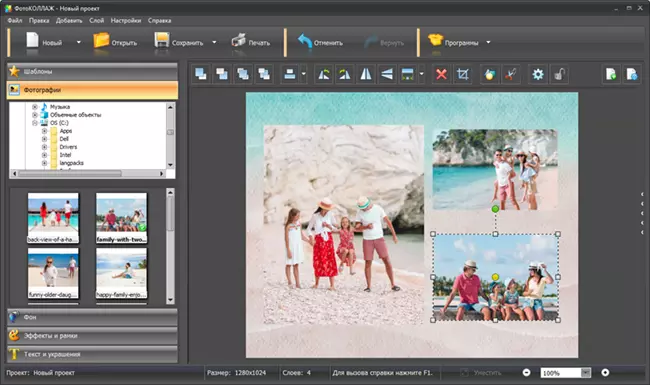The image size is (650, 385).
Task: Select the happy-family-enjo... thumbnail
Action: pyautogui.click(x=121, y=273)
